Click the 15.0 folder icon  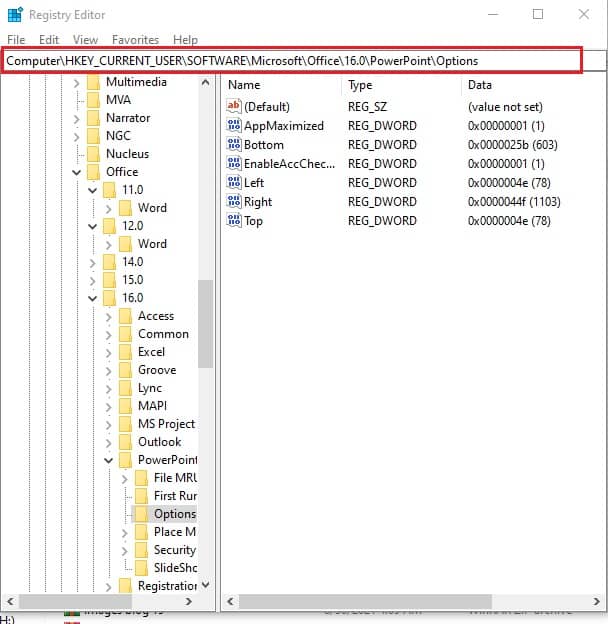coord(109,280)
